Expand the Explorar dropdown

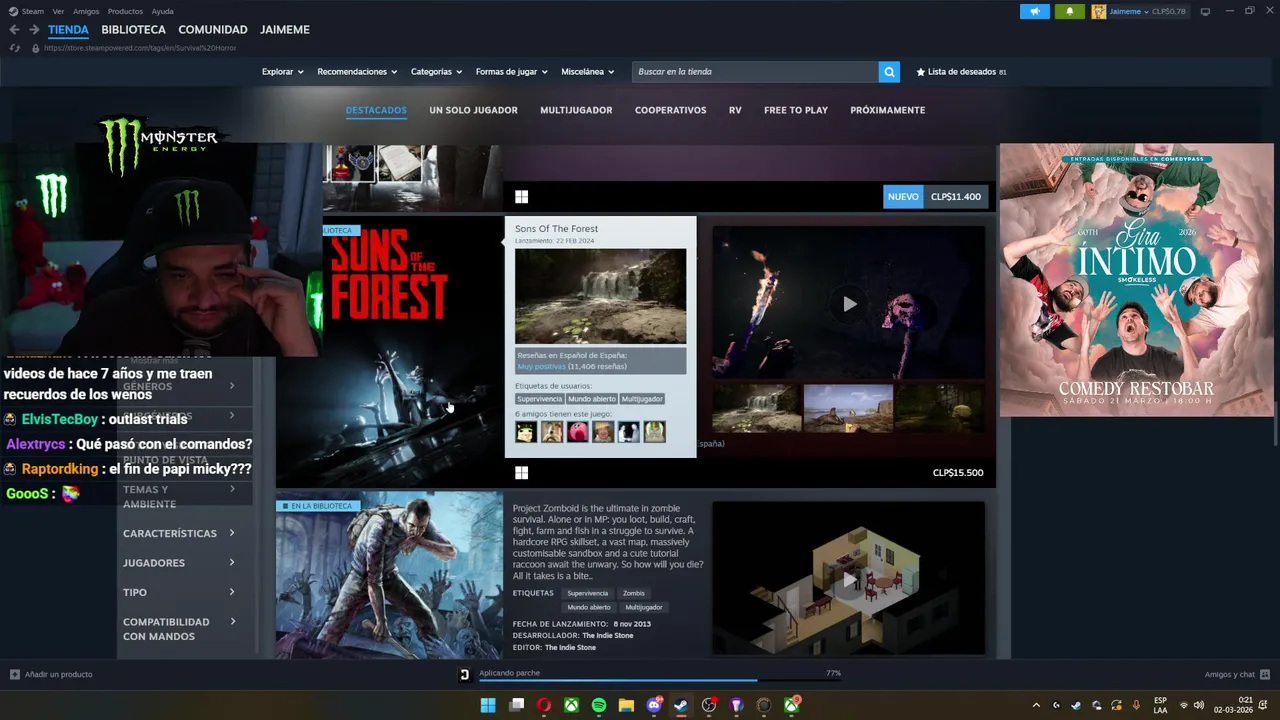(x=282, y=72)
